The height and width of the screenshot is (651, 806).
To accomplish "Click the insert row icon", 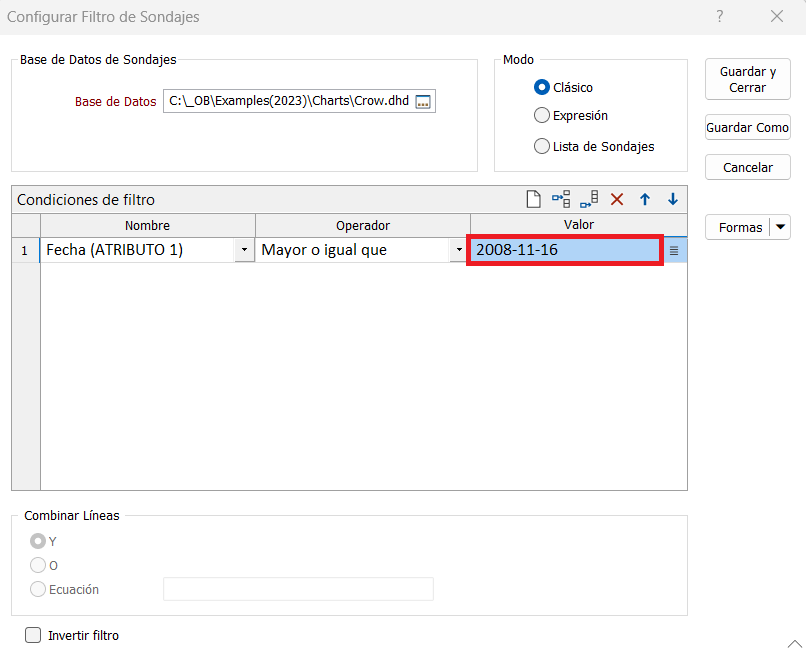I will (x=561, y=199).
